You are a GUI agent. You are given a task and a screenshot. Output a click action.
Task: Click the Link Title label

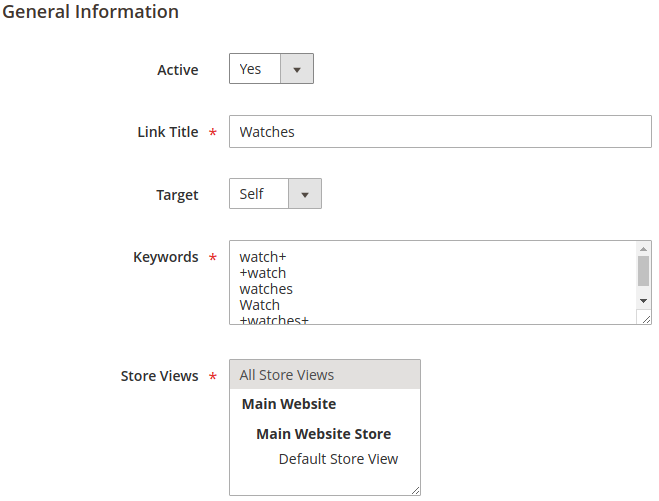(167, 132)
